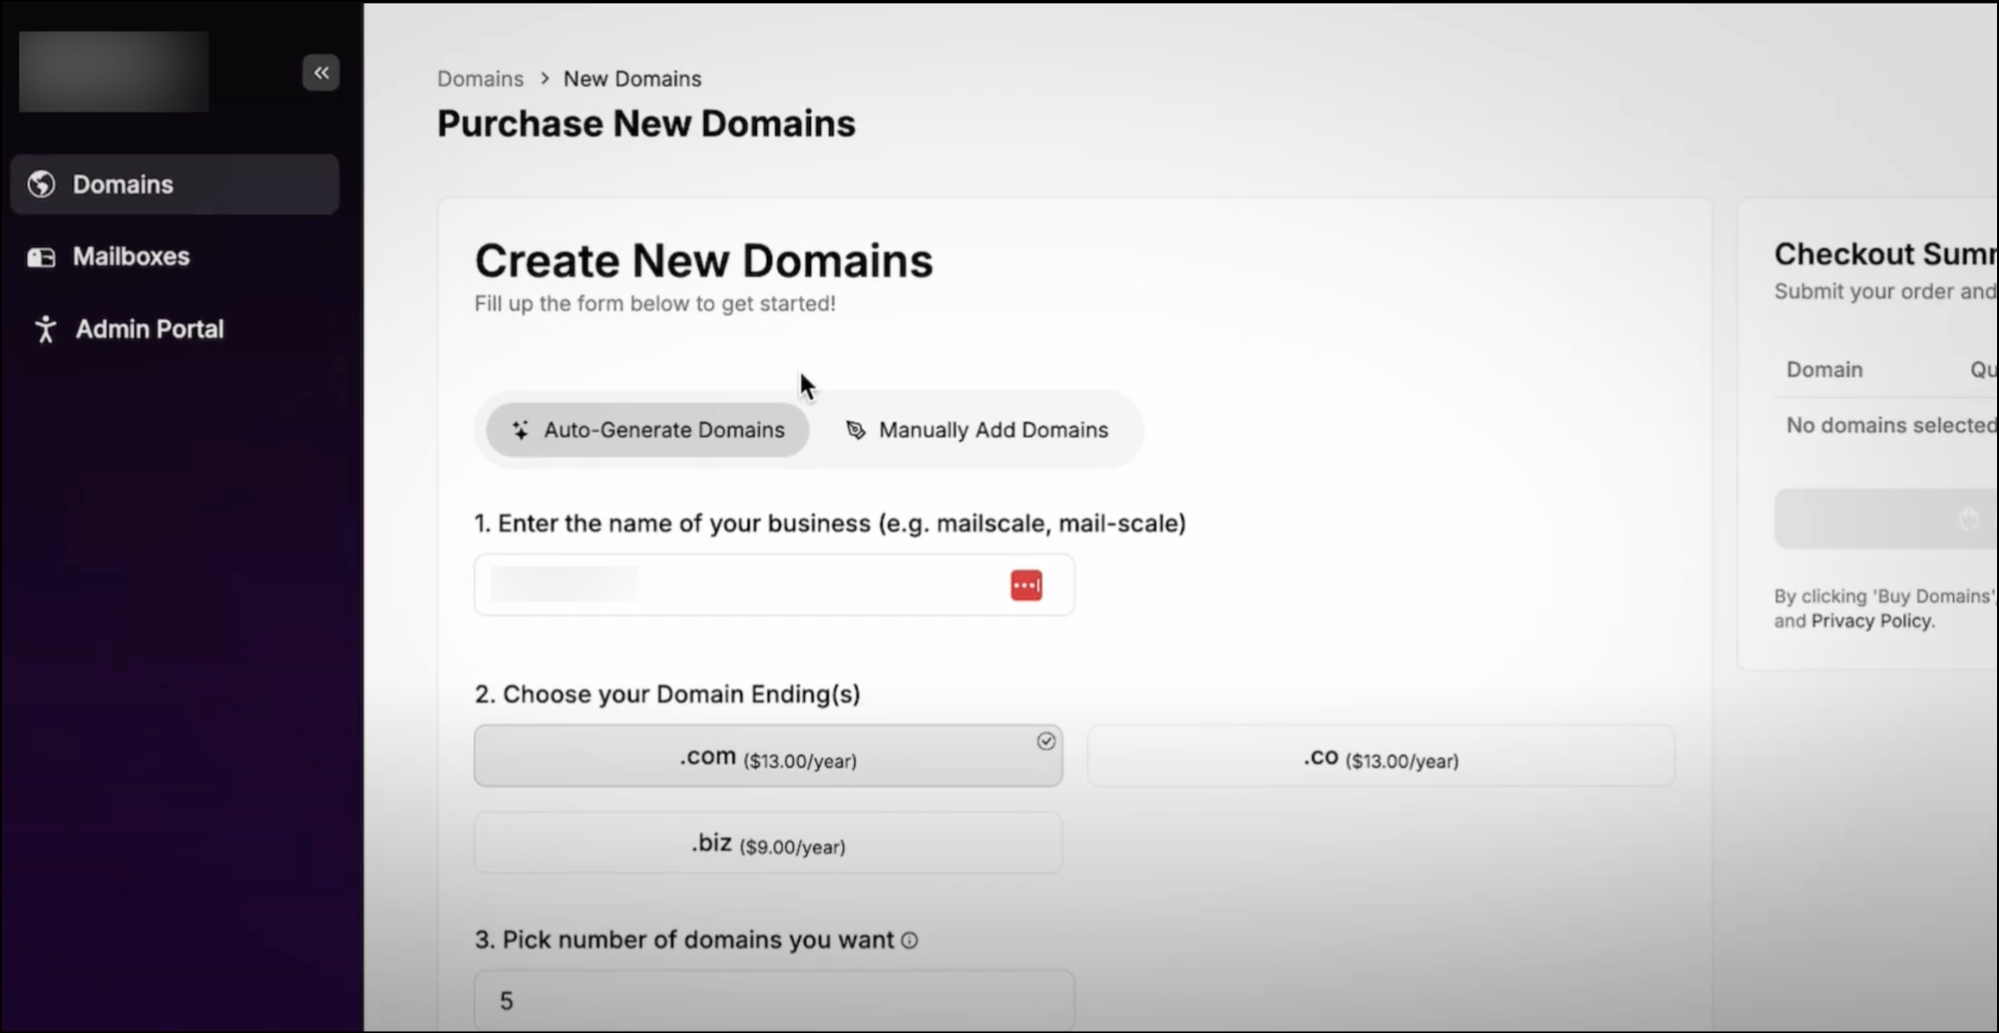Click the tag icon on Manually Add Domains

pyautogui.click(x=856, y=430)
